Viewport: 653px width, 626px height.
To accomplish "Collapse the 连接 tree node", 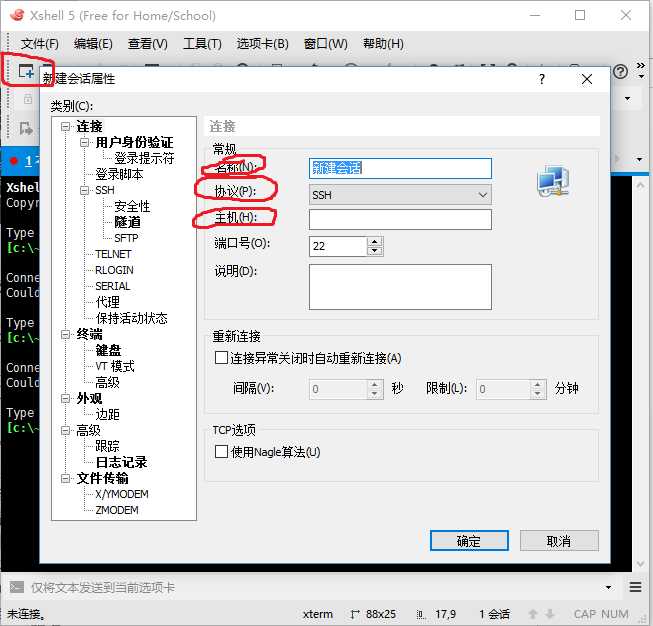I will [65, 126].
